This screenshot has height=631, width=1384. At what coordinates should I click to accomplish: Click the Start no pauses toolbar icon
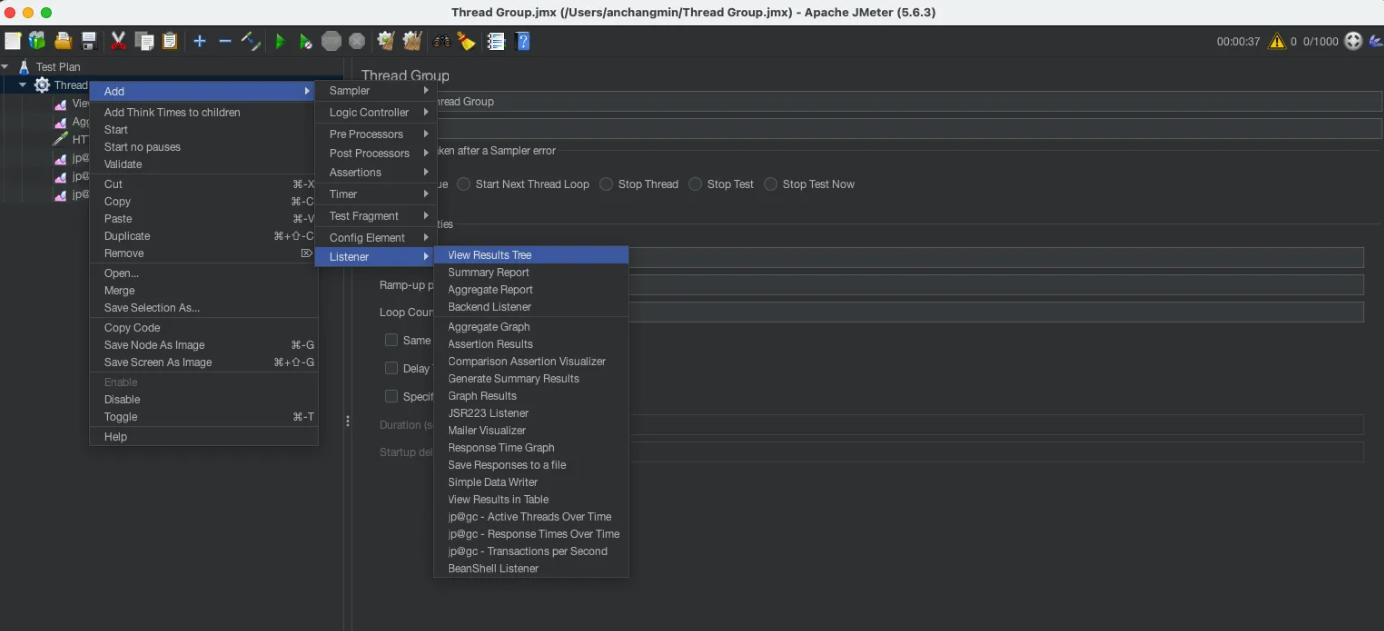[306, 41]
